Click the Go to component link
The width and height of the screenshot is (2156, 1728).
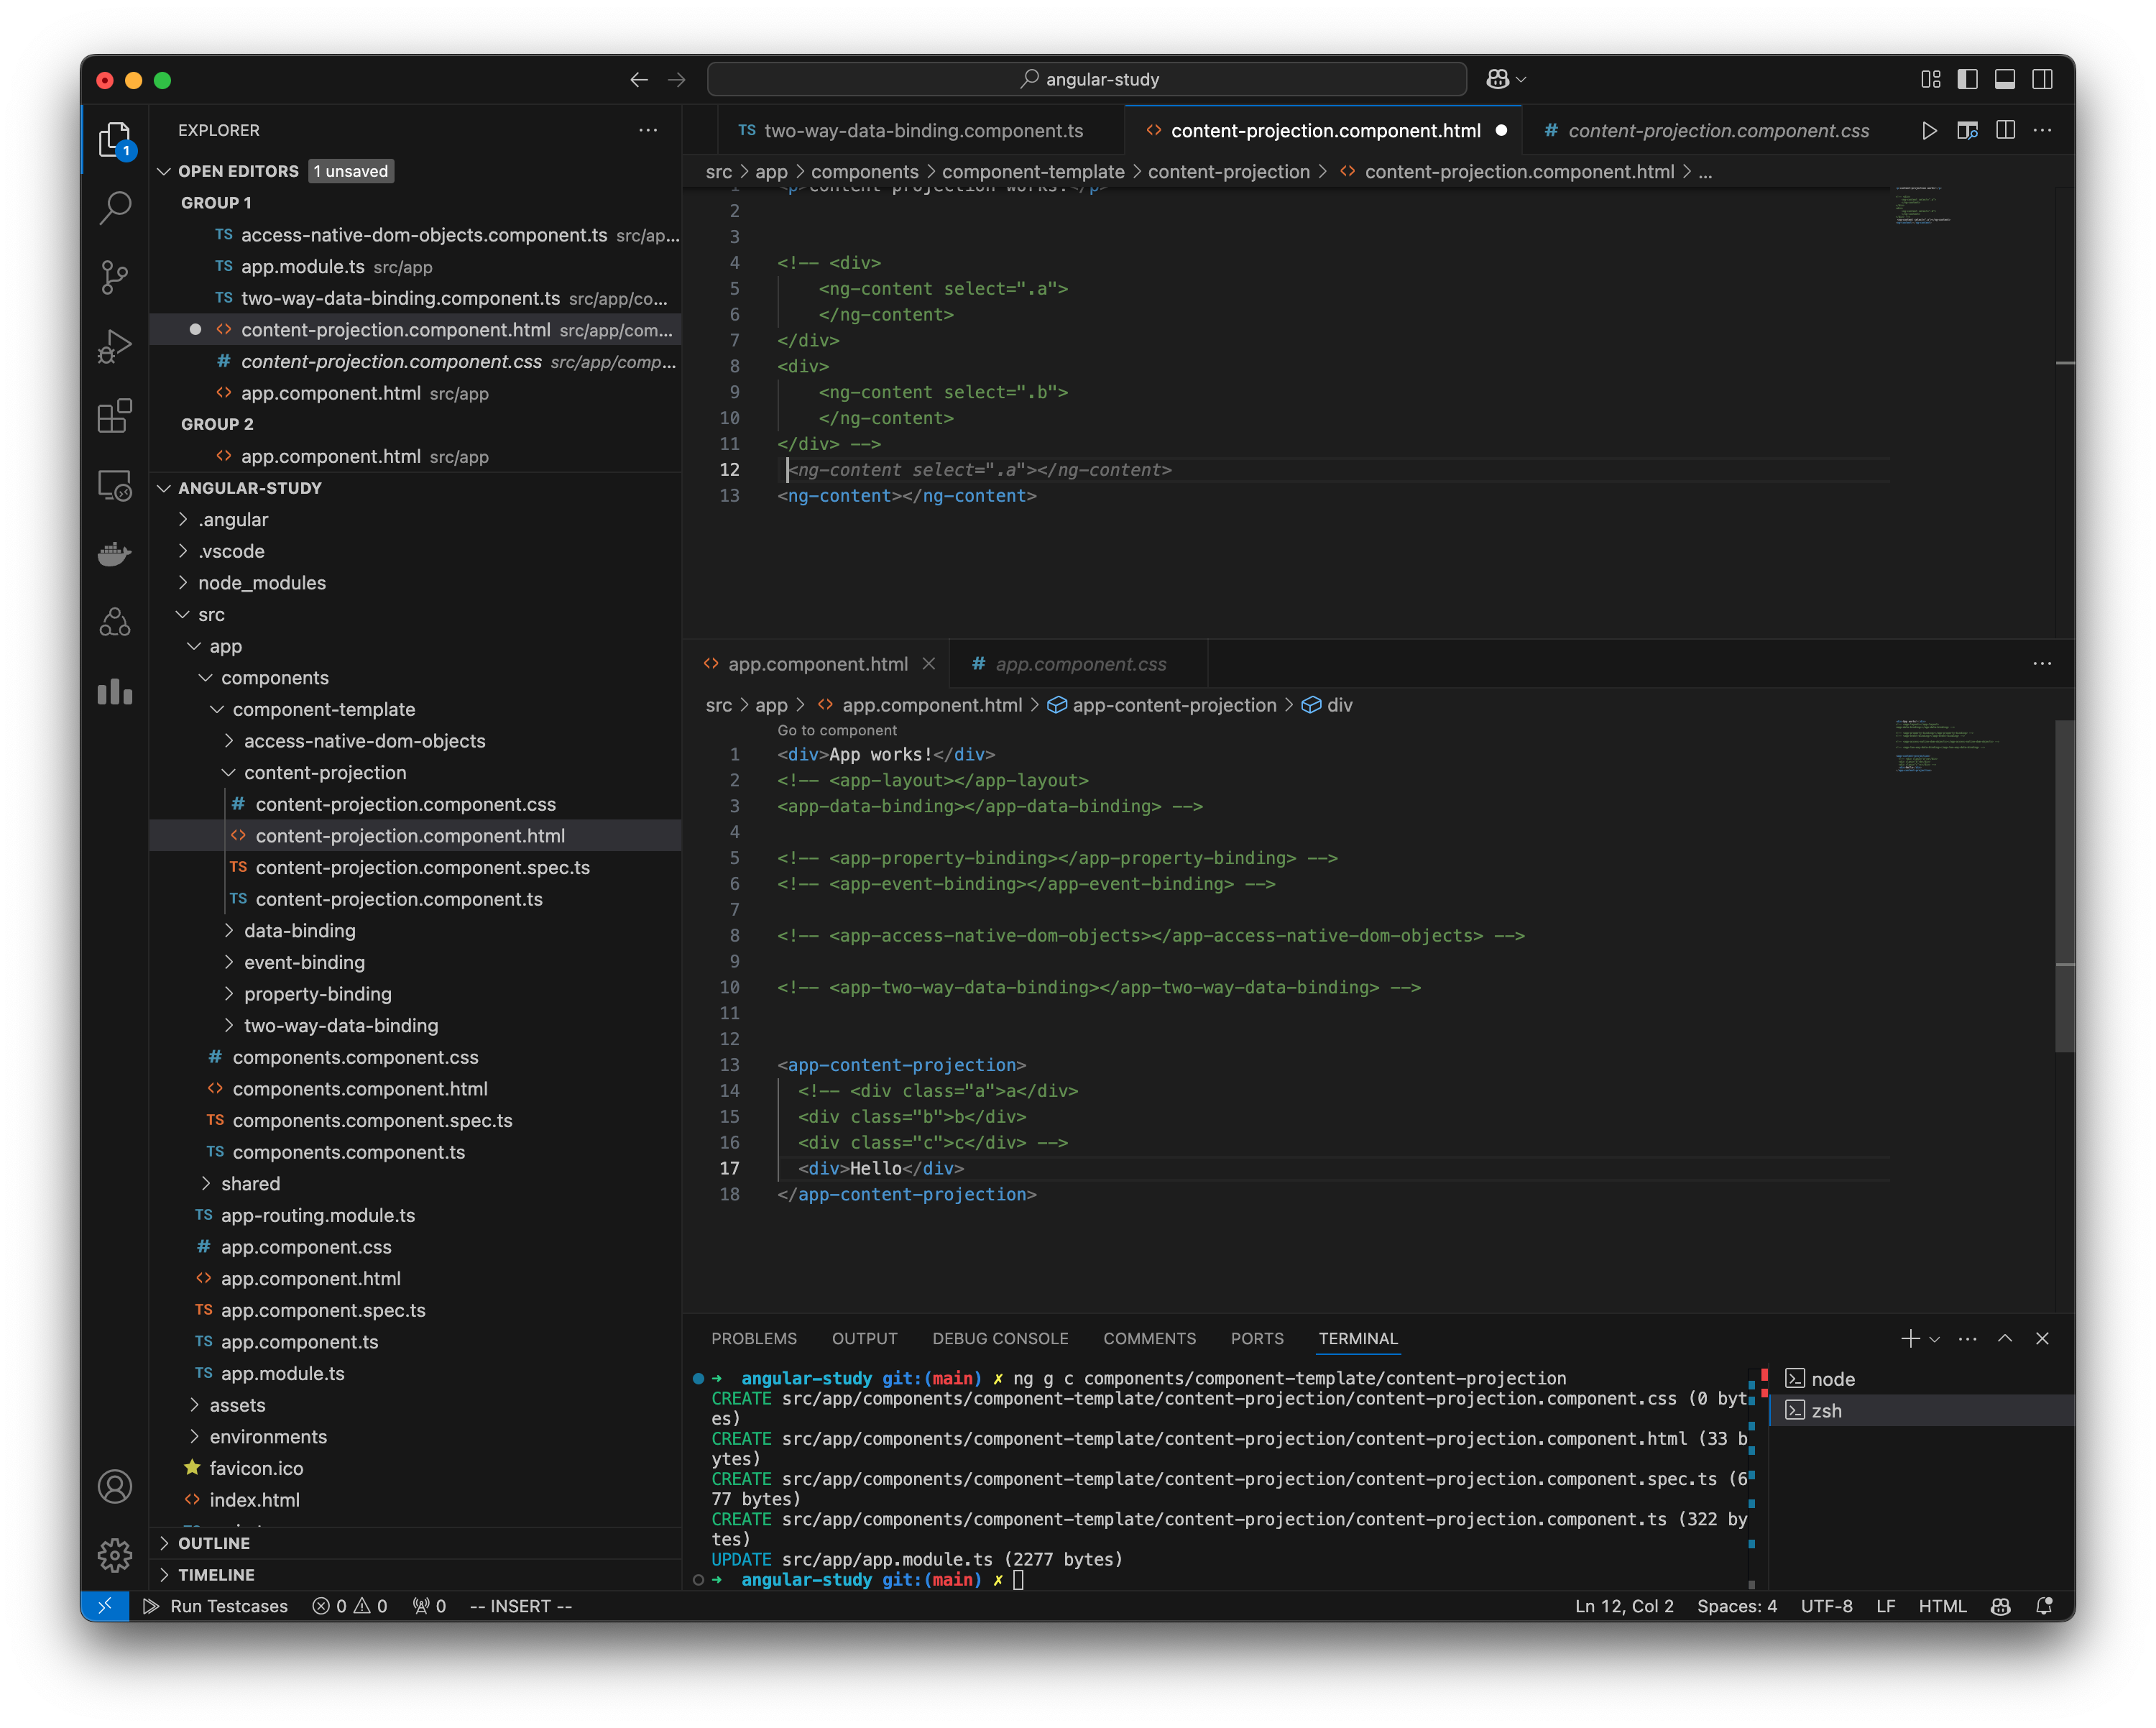point(837,730)
